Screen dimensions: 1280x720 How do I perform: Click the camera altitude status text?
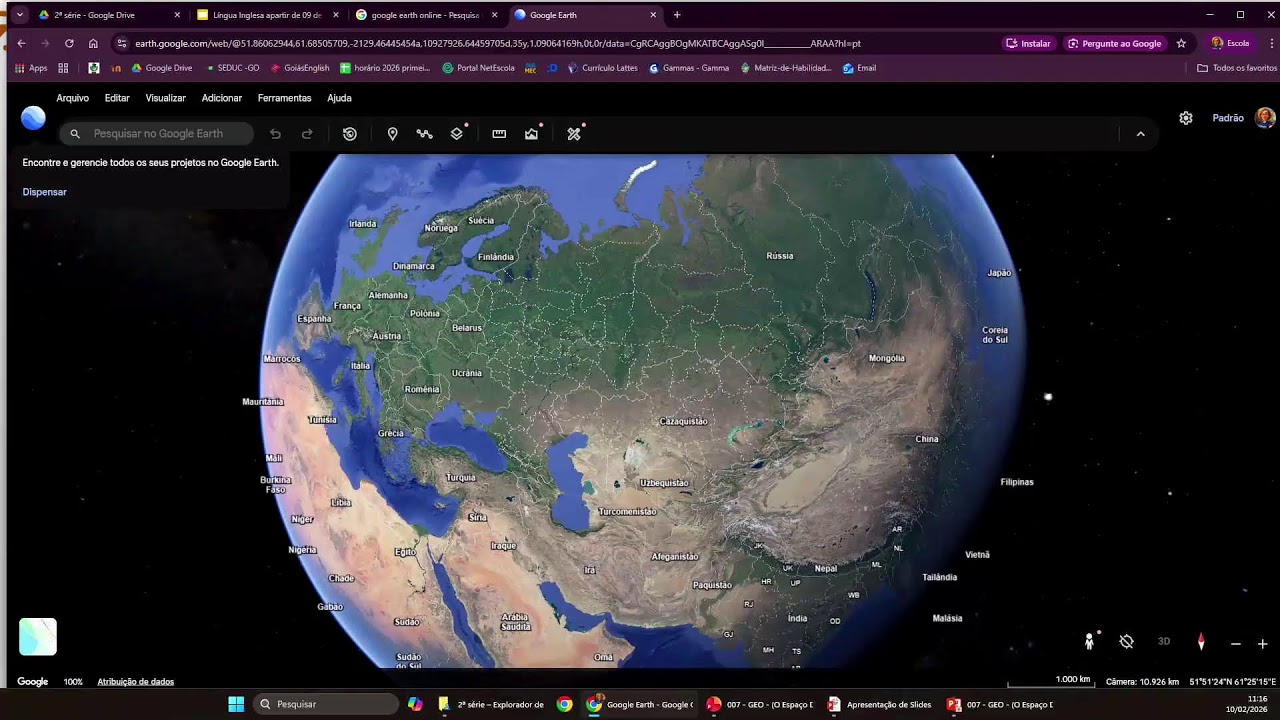[1142, 682]
